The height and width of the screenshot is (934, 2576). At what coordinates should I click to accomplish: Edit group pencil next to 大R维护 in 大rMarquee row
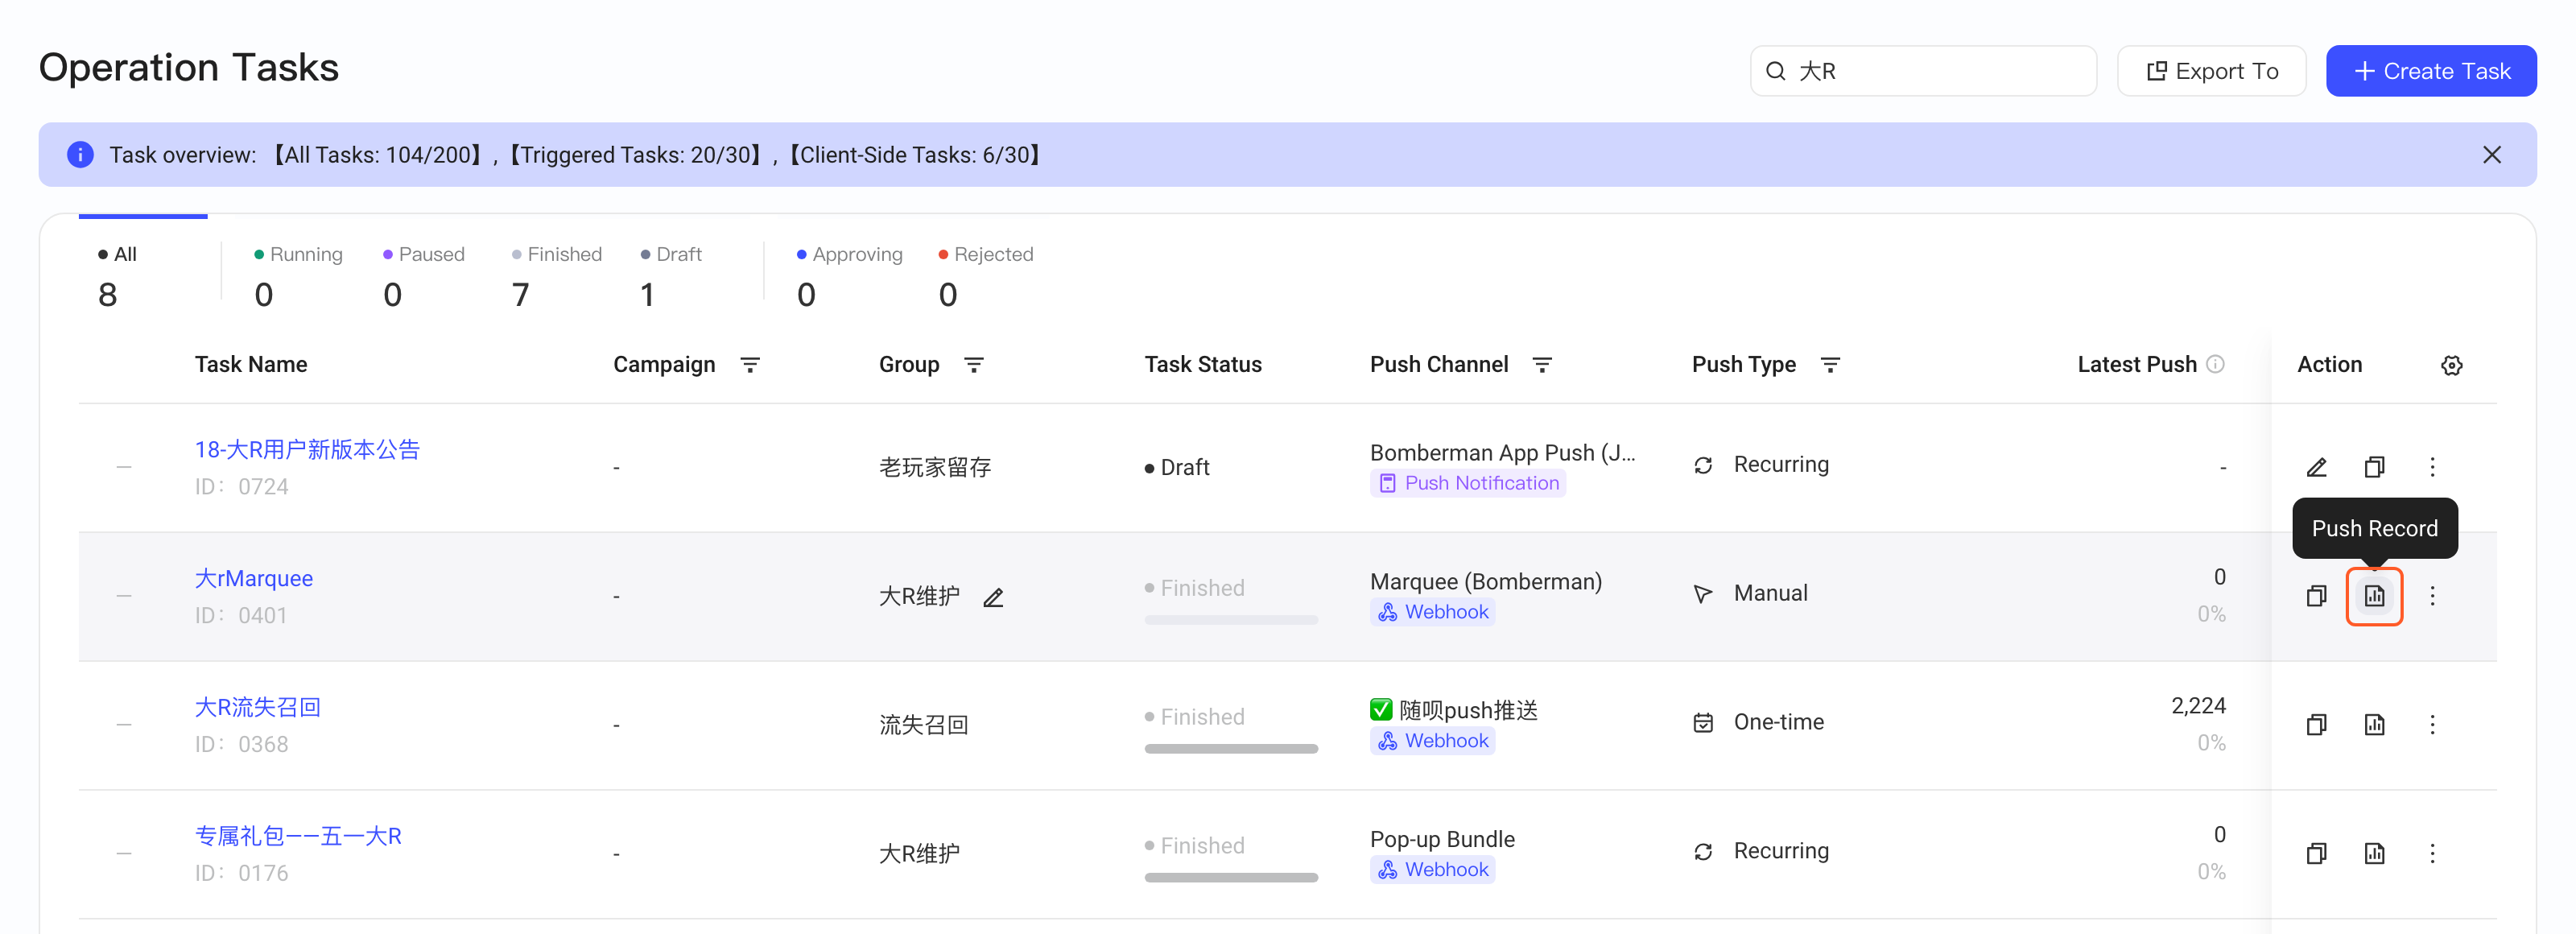[993, 598]
